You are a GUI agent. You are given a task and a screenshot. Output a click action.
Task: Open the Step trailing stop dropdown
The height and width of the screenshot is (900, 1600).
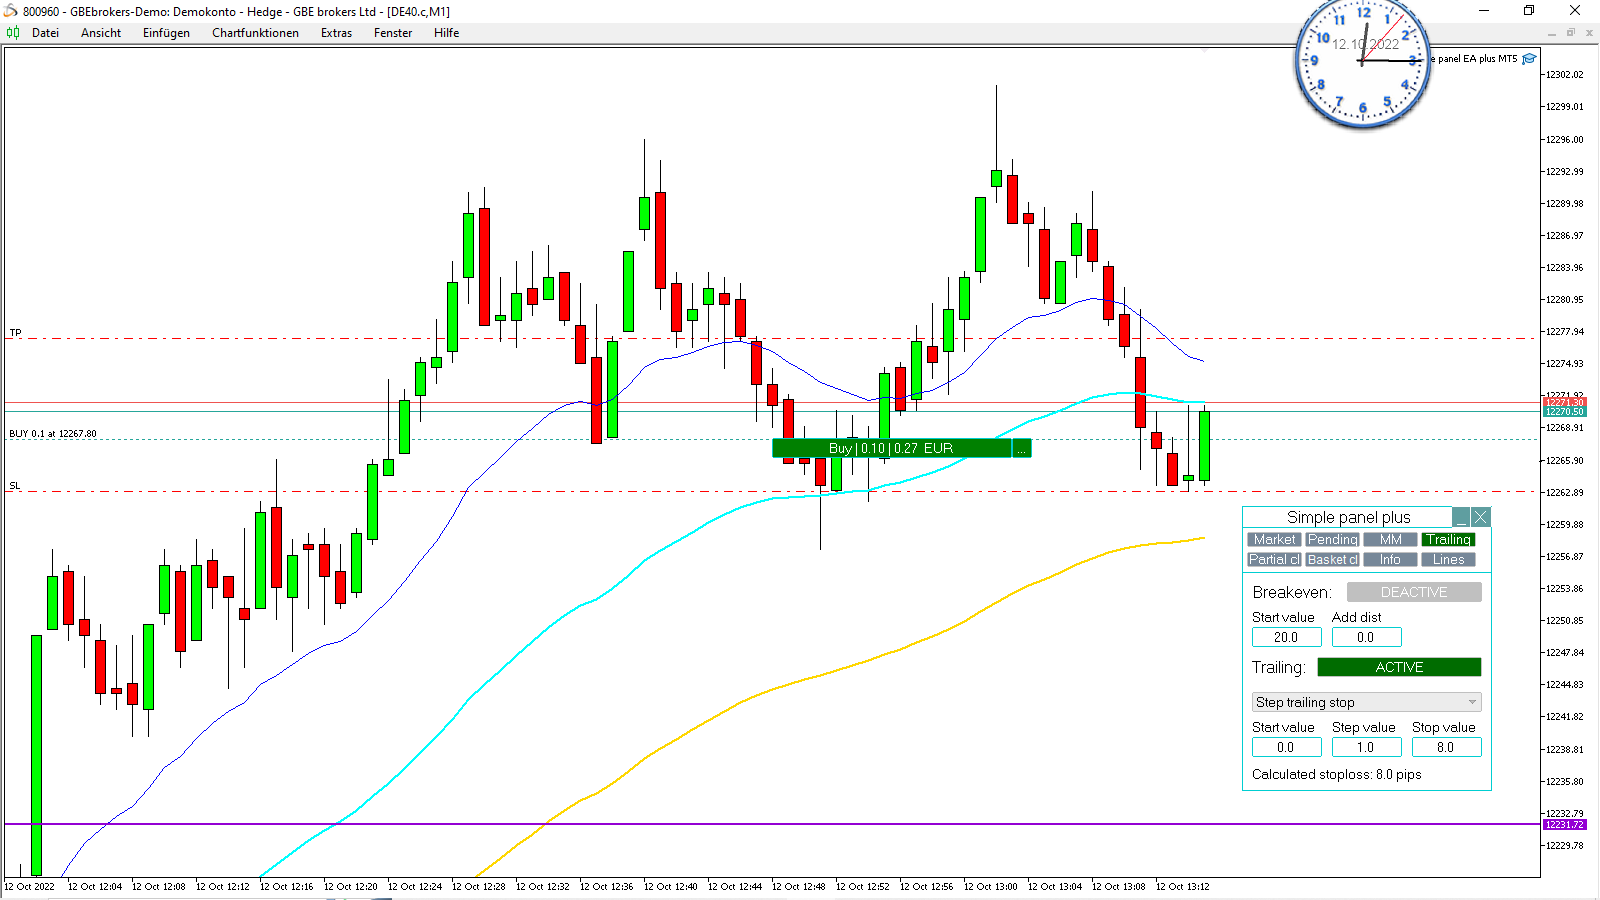1366,702
